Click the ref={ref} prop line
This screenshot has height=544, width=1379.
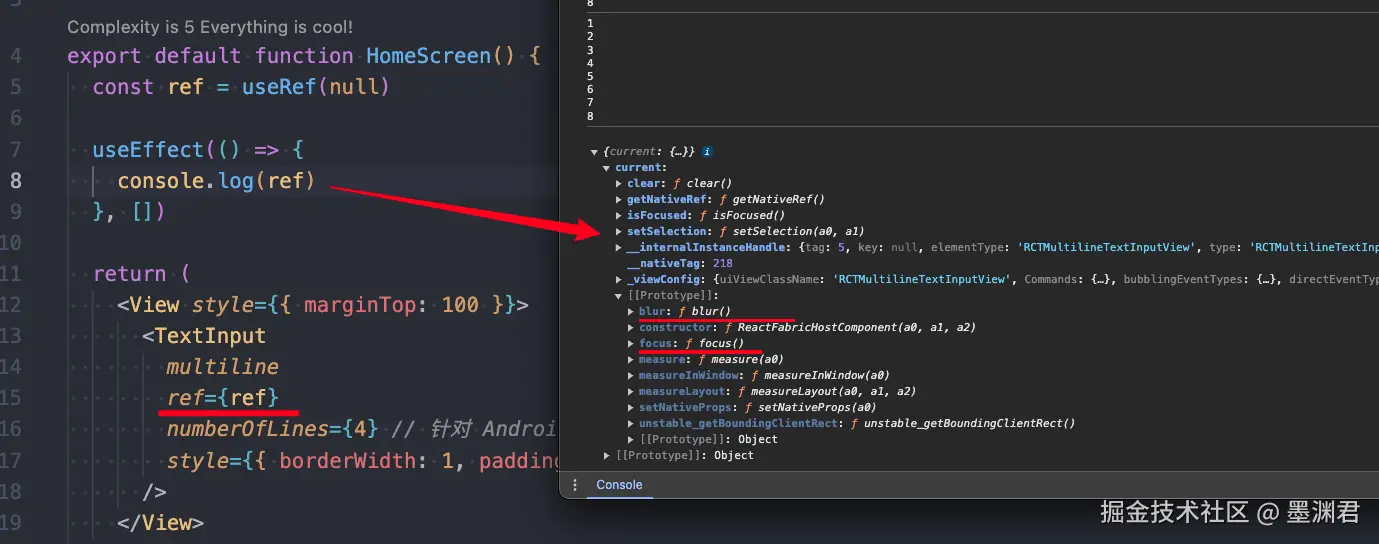click(222, 398)
